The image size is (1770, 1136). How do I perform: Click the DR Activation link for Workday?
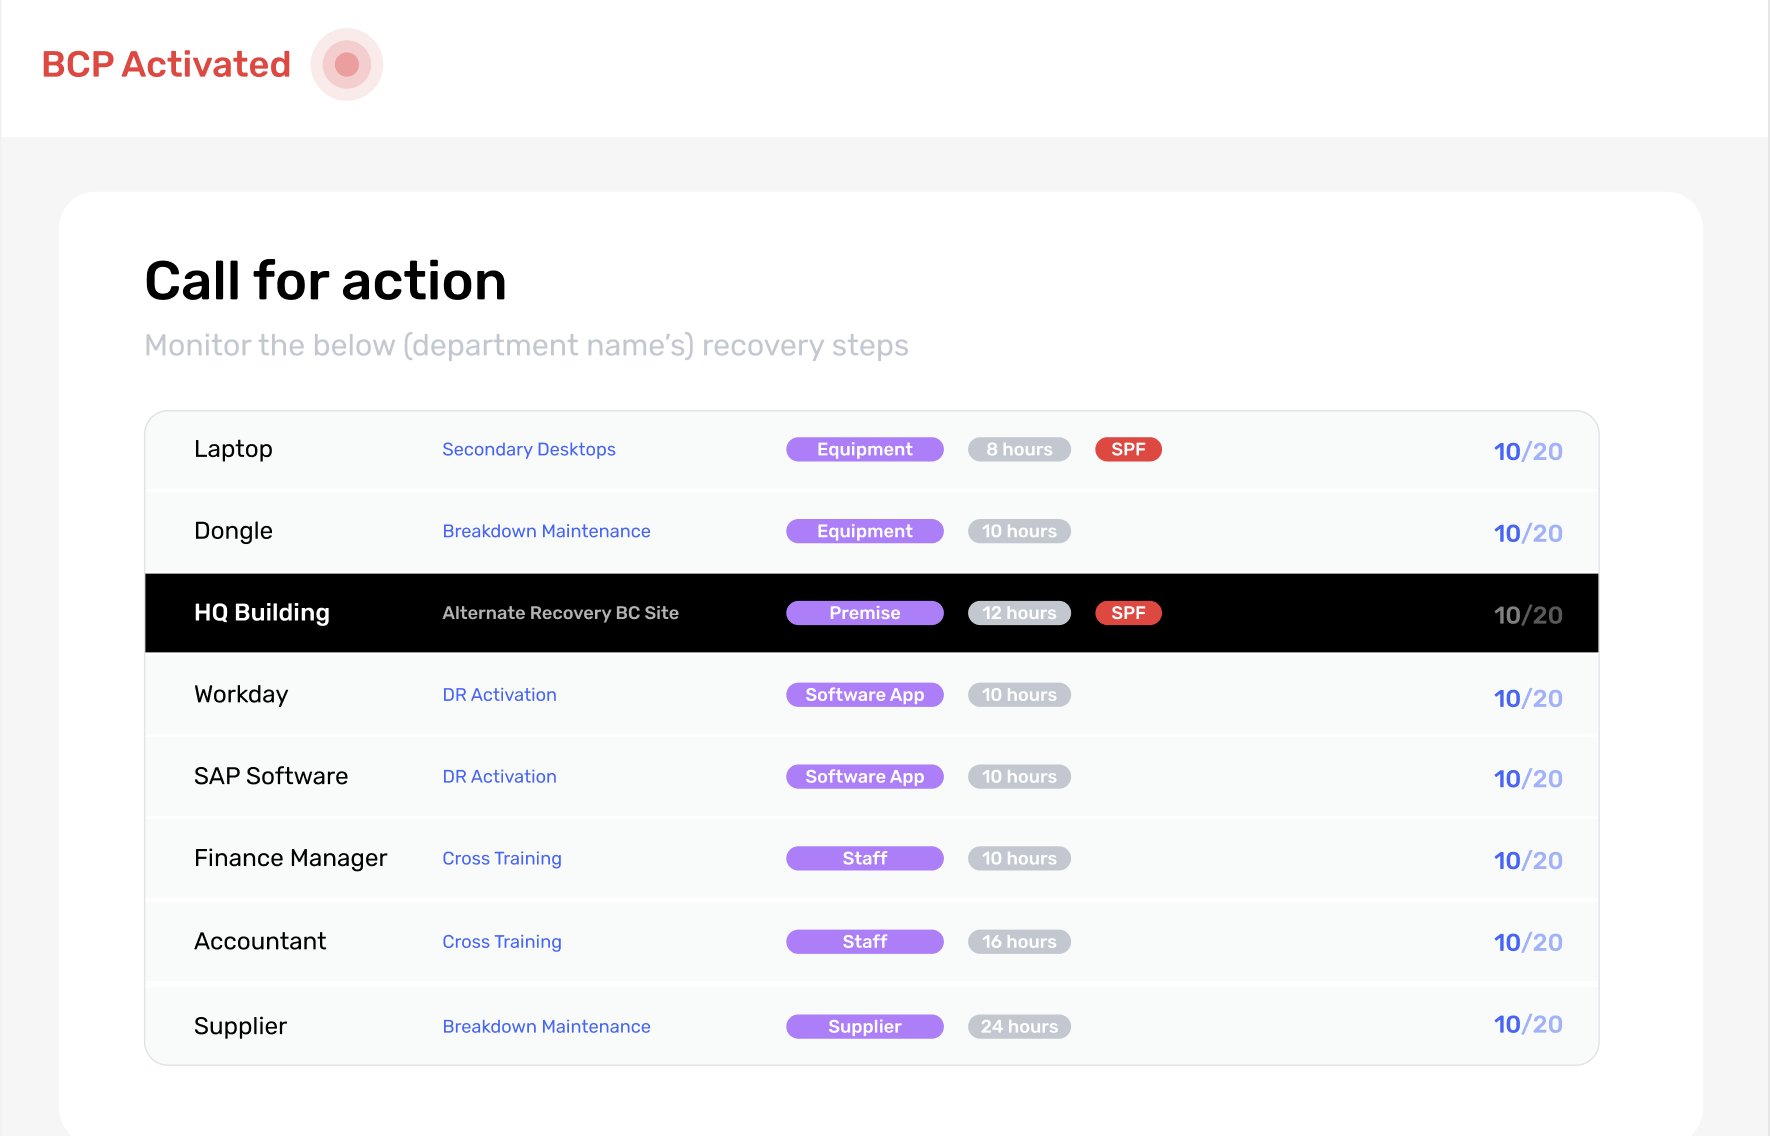tap(499, 695)
